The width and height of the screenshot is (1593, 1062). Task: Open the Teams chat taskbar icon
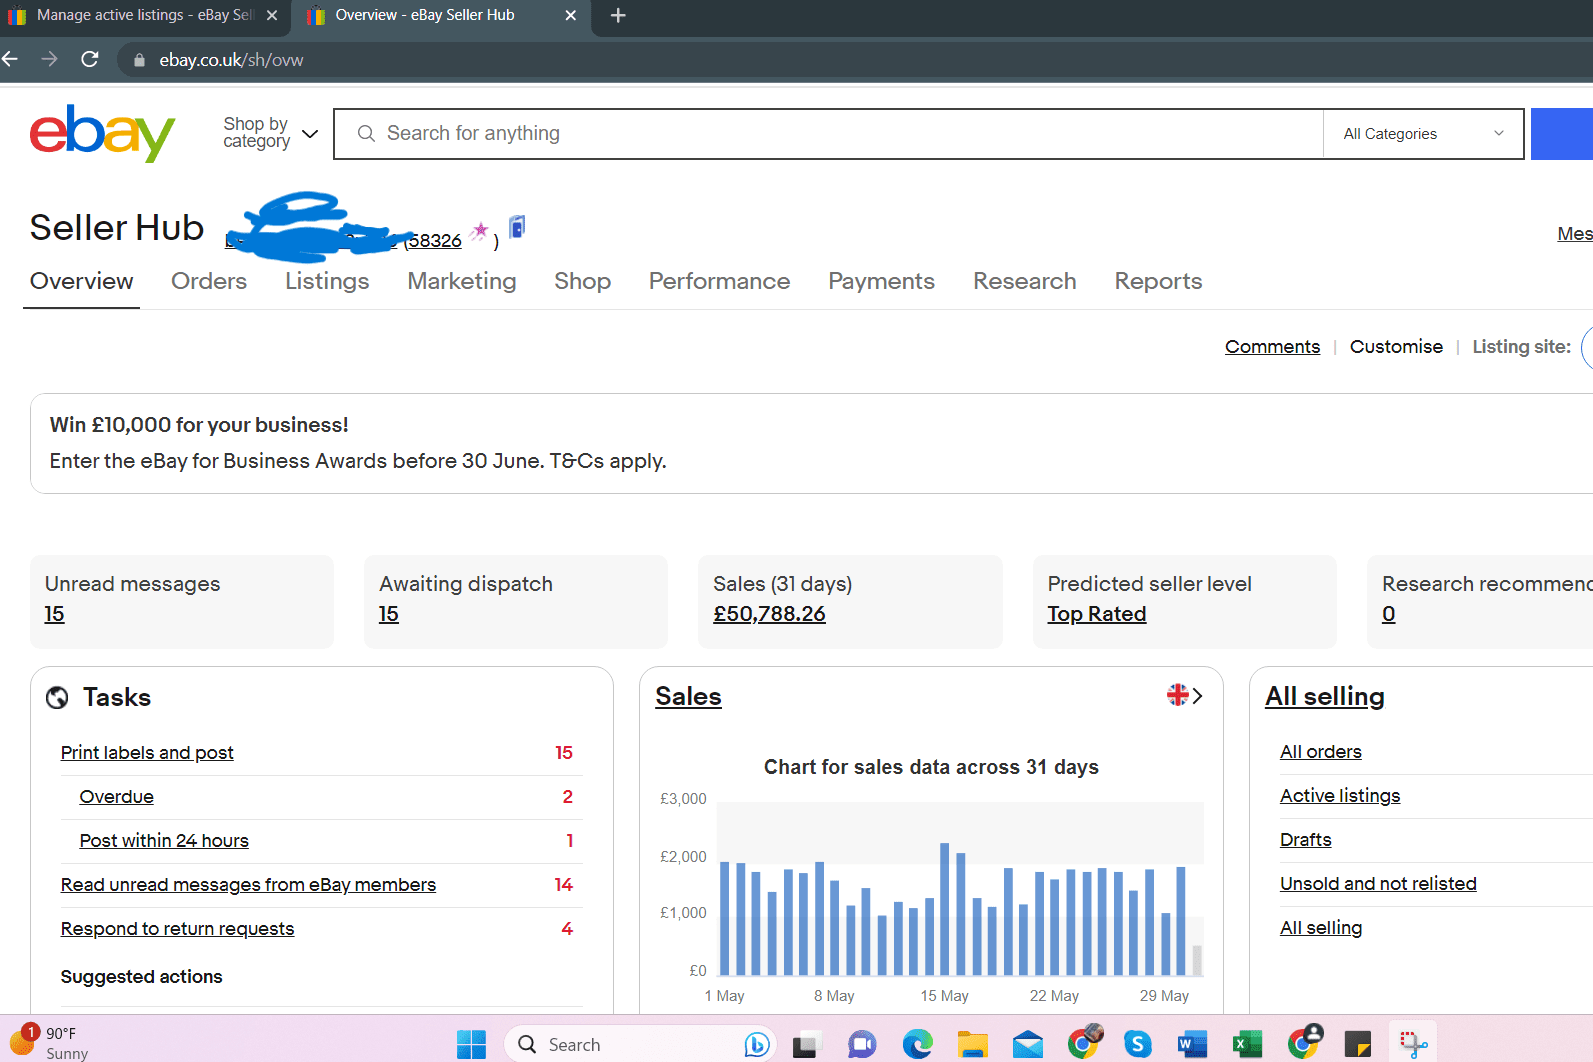[x=862, y=1044]
